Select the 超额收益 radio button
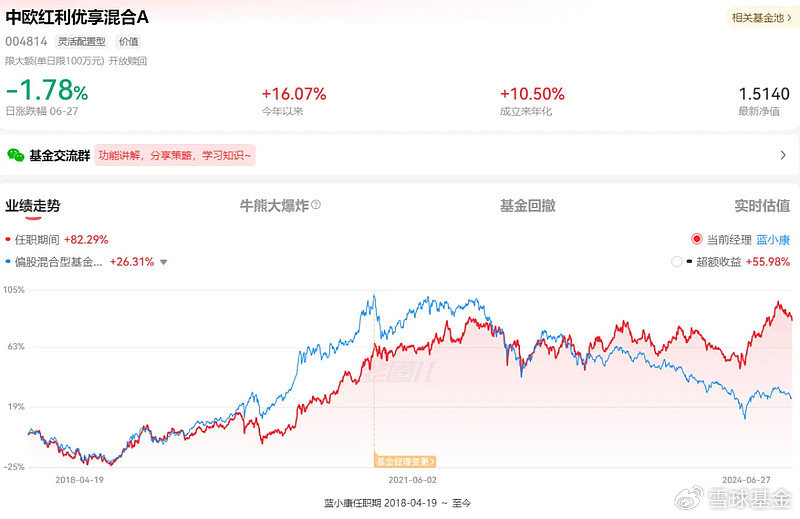The width and height of the screenshot is (800, 519). (x=677, y=262)
